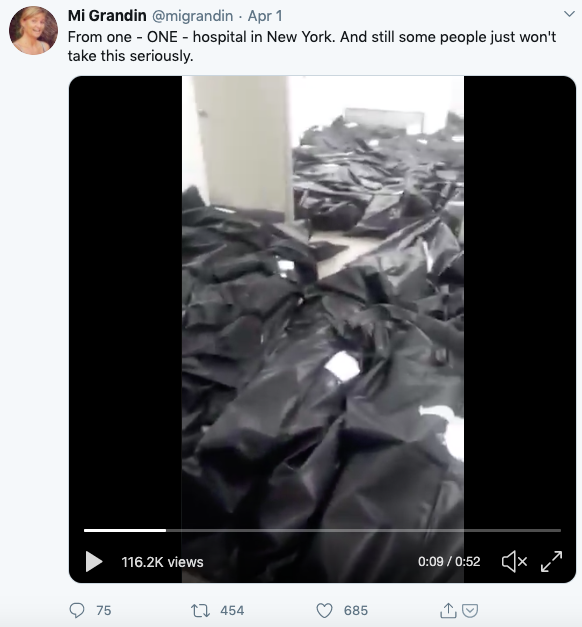Share tweet via upload arrow icon
Viewport: 582px width, 627px height.
[x=448, y=610]
